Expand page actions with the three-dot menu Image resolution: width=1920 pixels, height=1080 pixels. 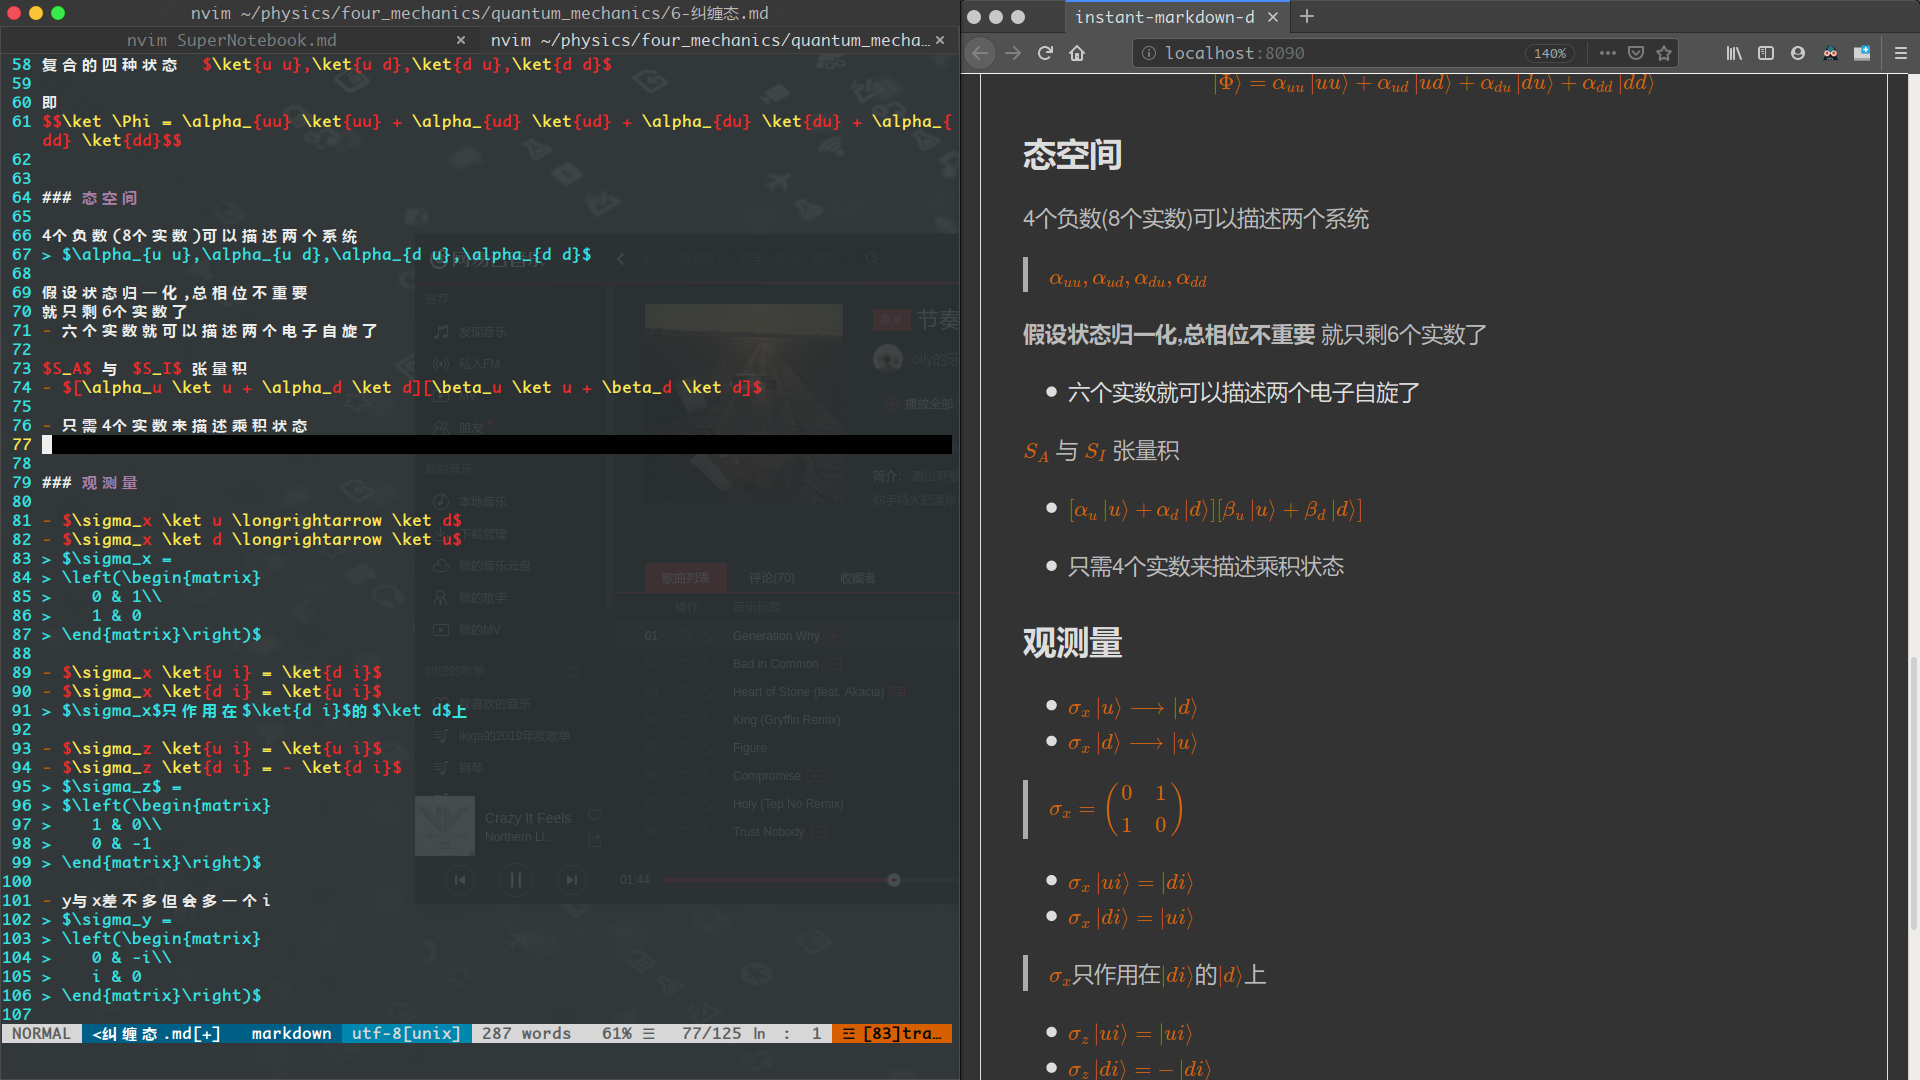point(1607,54)
